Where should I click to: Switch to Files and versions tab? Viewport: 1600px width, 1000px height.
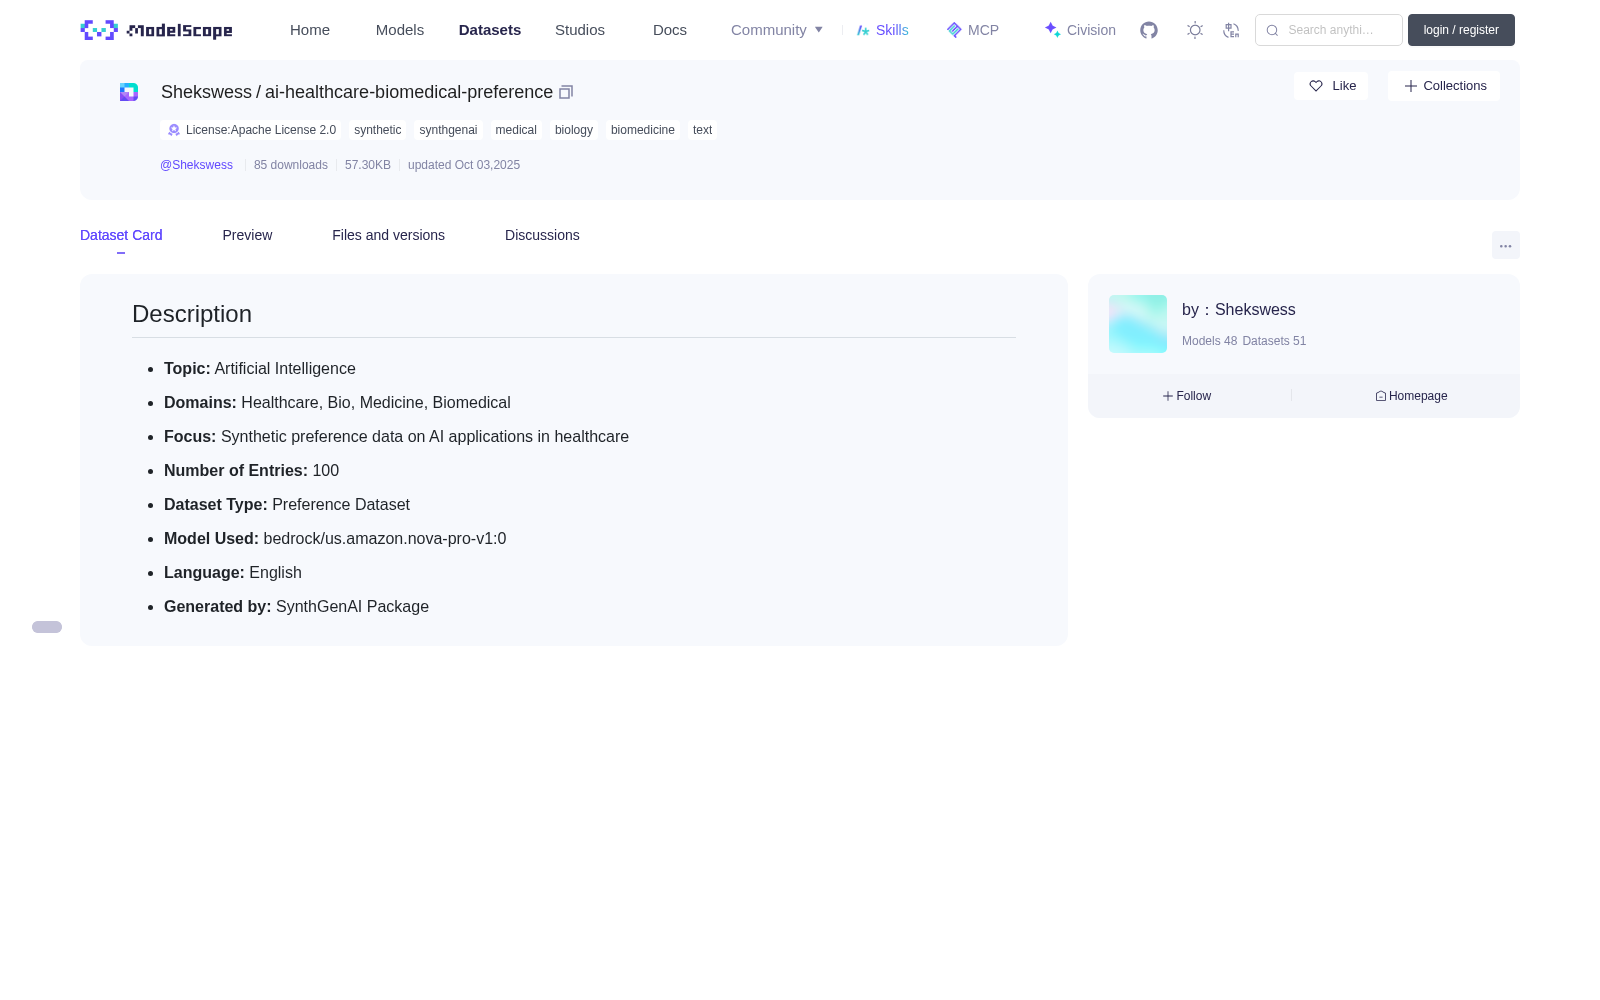pyautogui.click(x=388, y=235)
